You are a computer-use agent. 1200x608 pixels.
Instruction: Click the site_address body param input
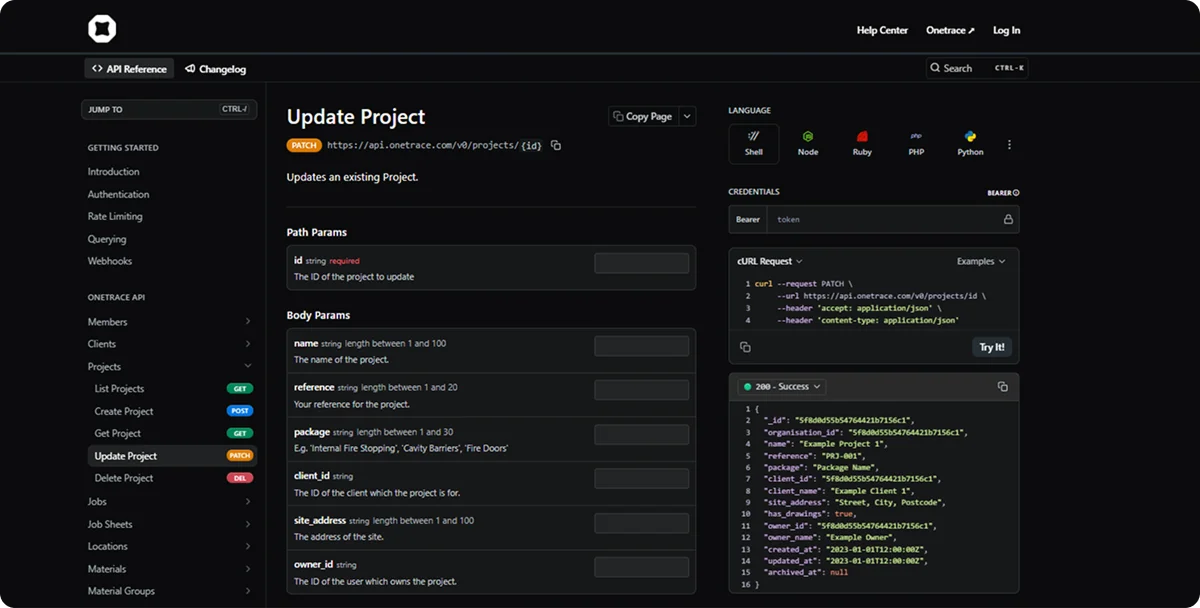642,523
